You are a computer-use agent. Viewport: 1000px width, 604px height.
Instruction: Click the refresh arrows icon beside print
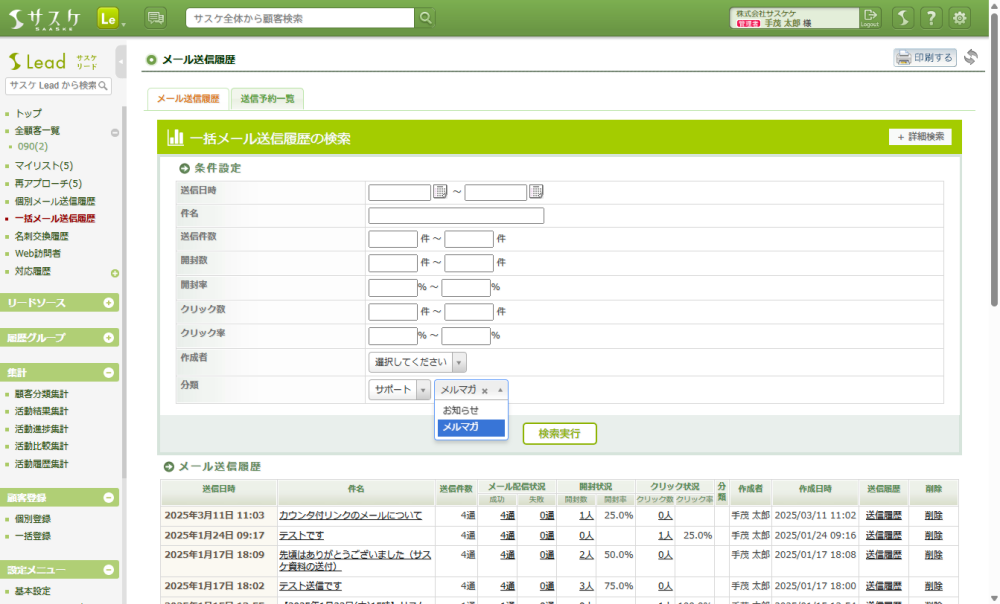click(x=971, y=58)
